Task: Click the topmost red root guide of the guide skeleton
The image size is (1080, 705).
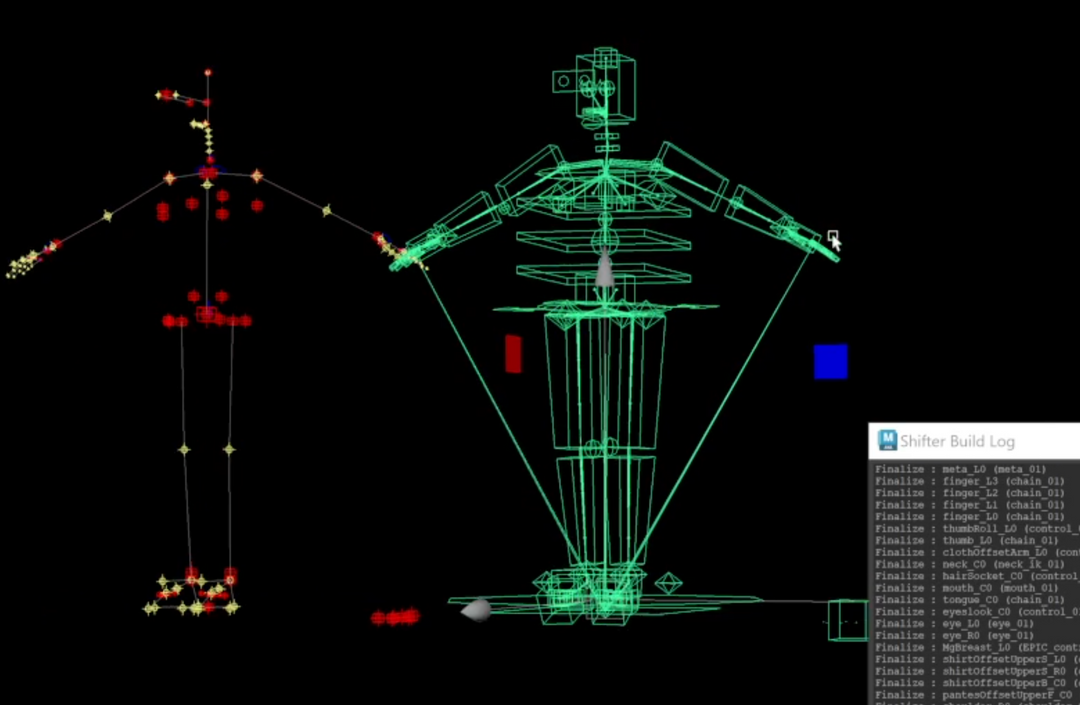Action: pos(208,71)
